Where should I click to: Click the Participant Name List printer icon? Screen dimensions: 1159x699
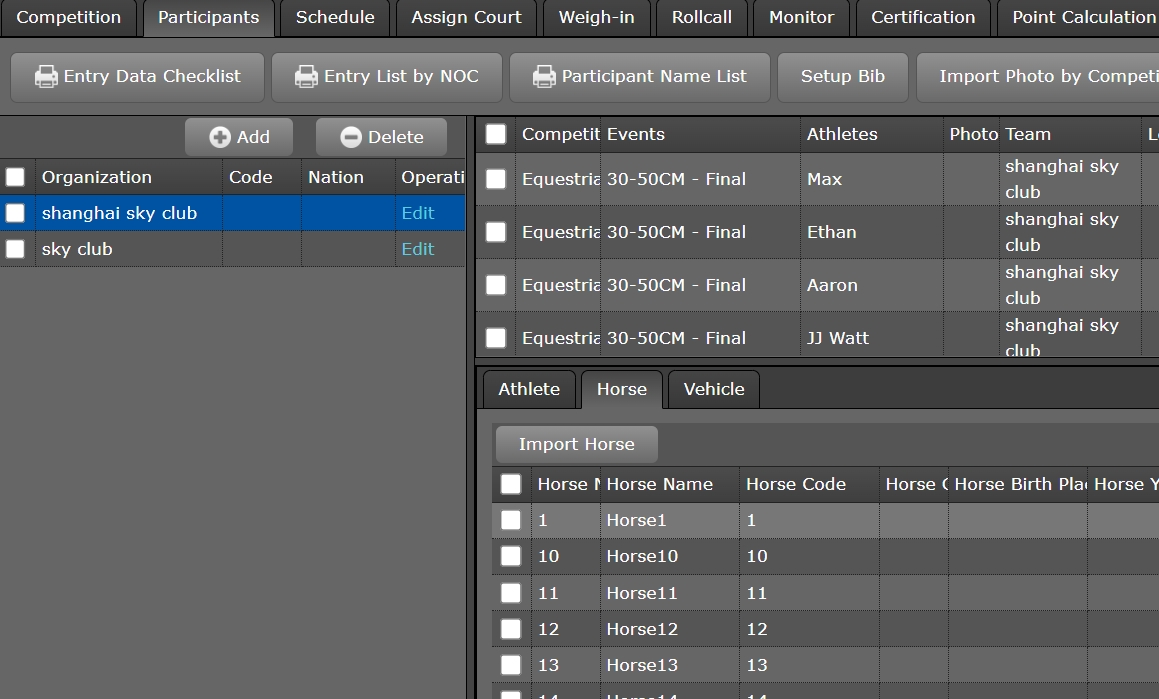tap(544, 77)
